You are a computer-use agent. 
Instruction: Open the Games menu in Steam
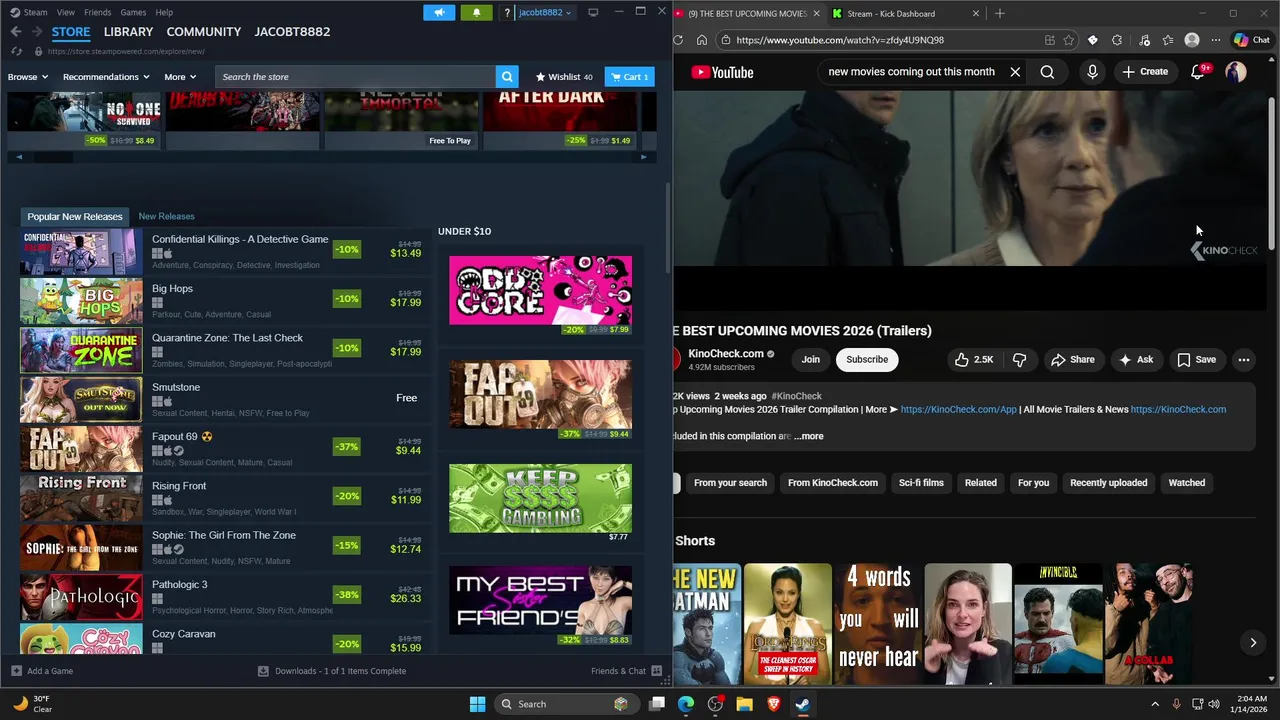click(x=133, y=12)
